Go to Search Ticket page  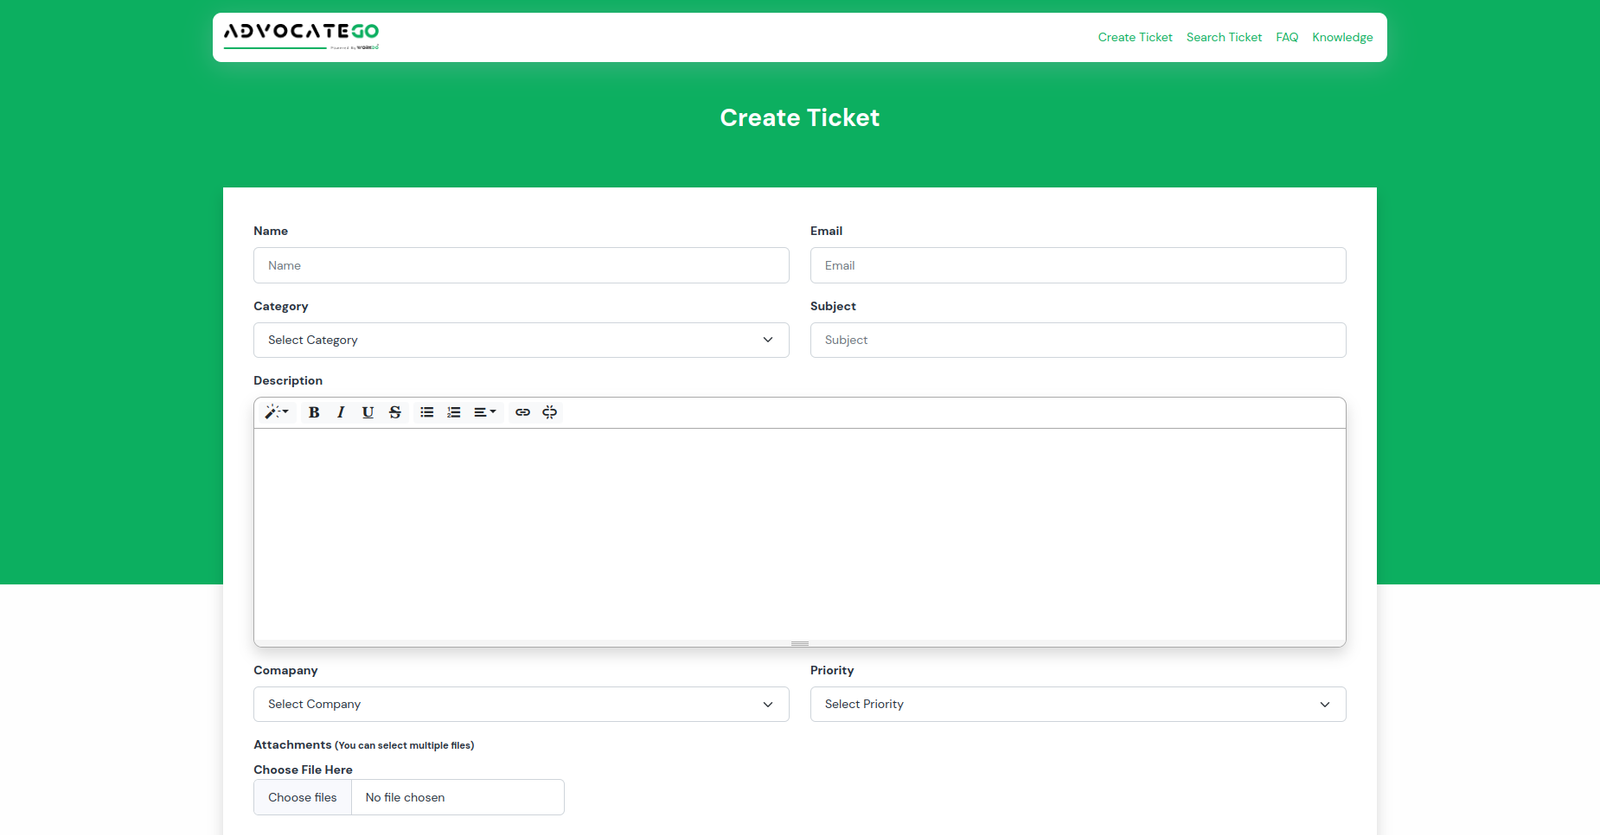(1223, 37)
